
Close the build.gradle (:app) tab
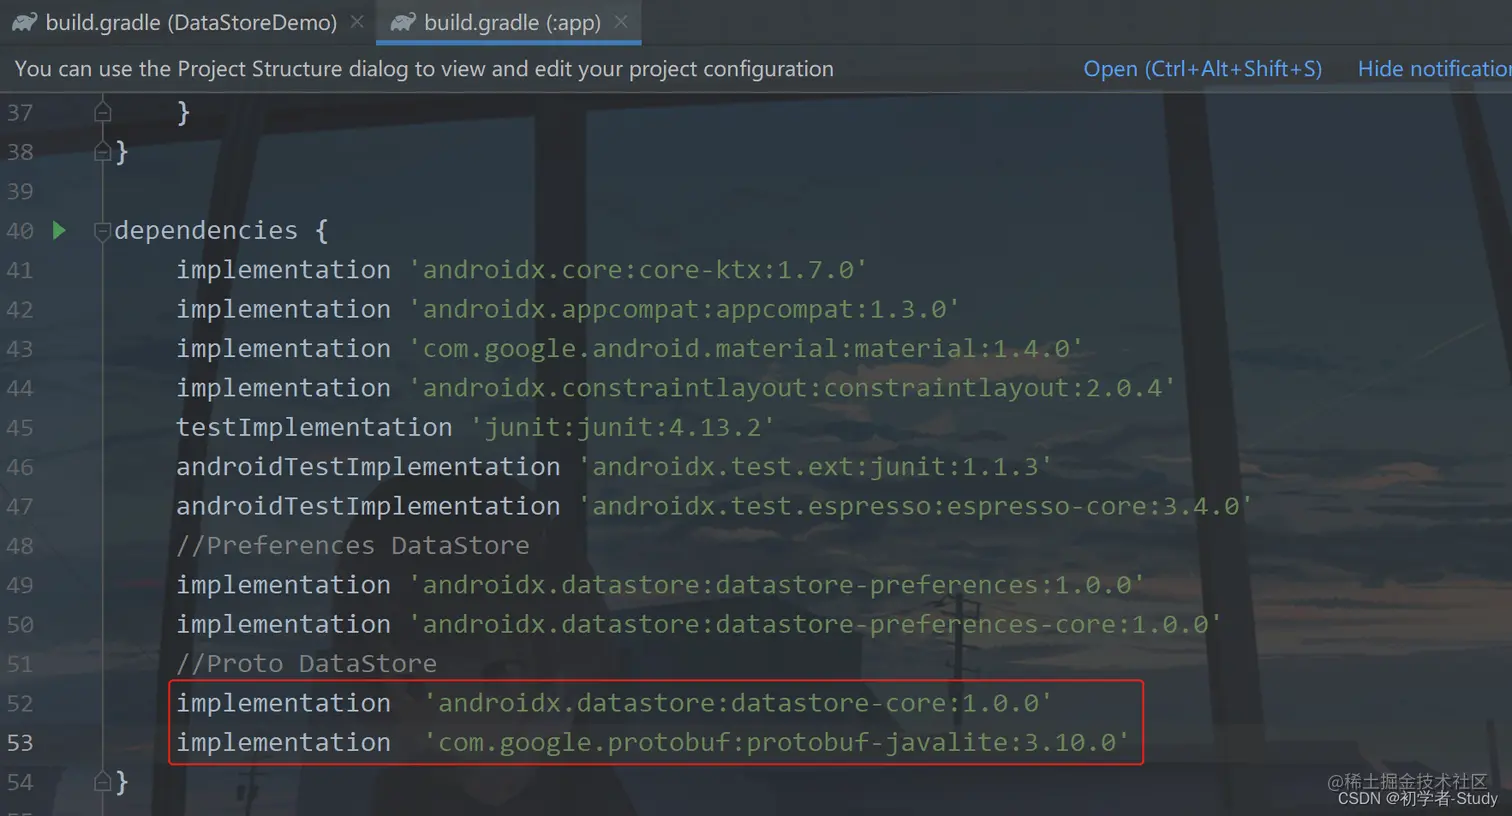pos(621,21)
